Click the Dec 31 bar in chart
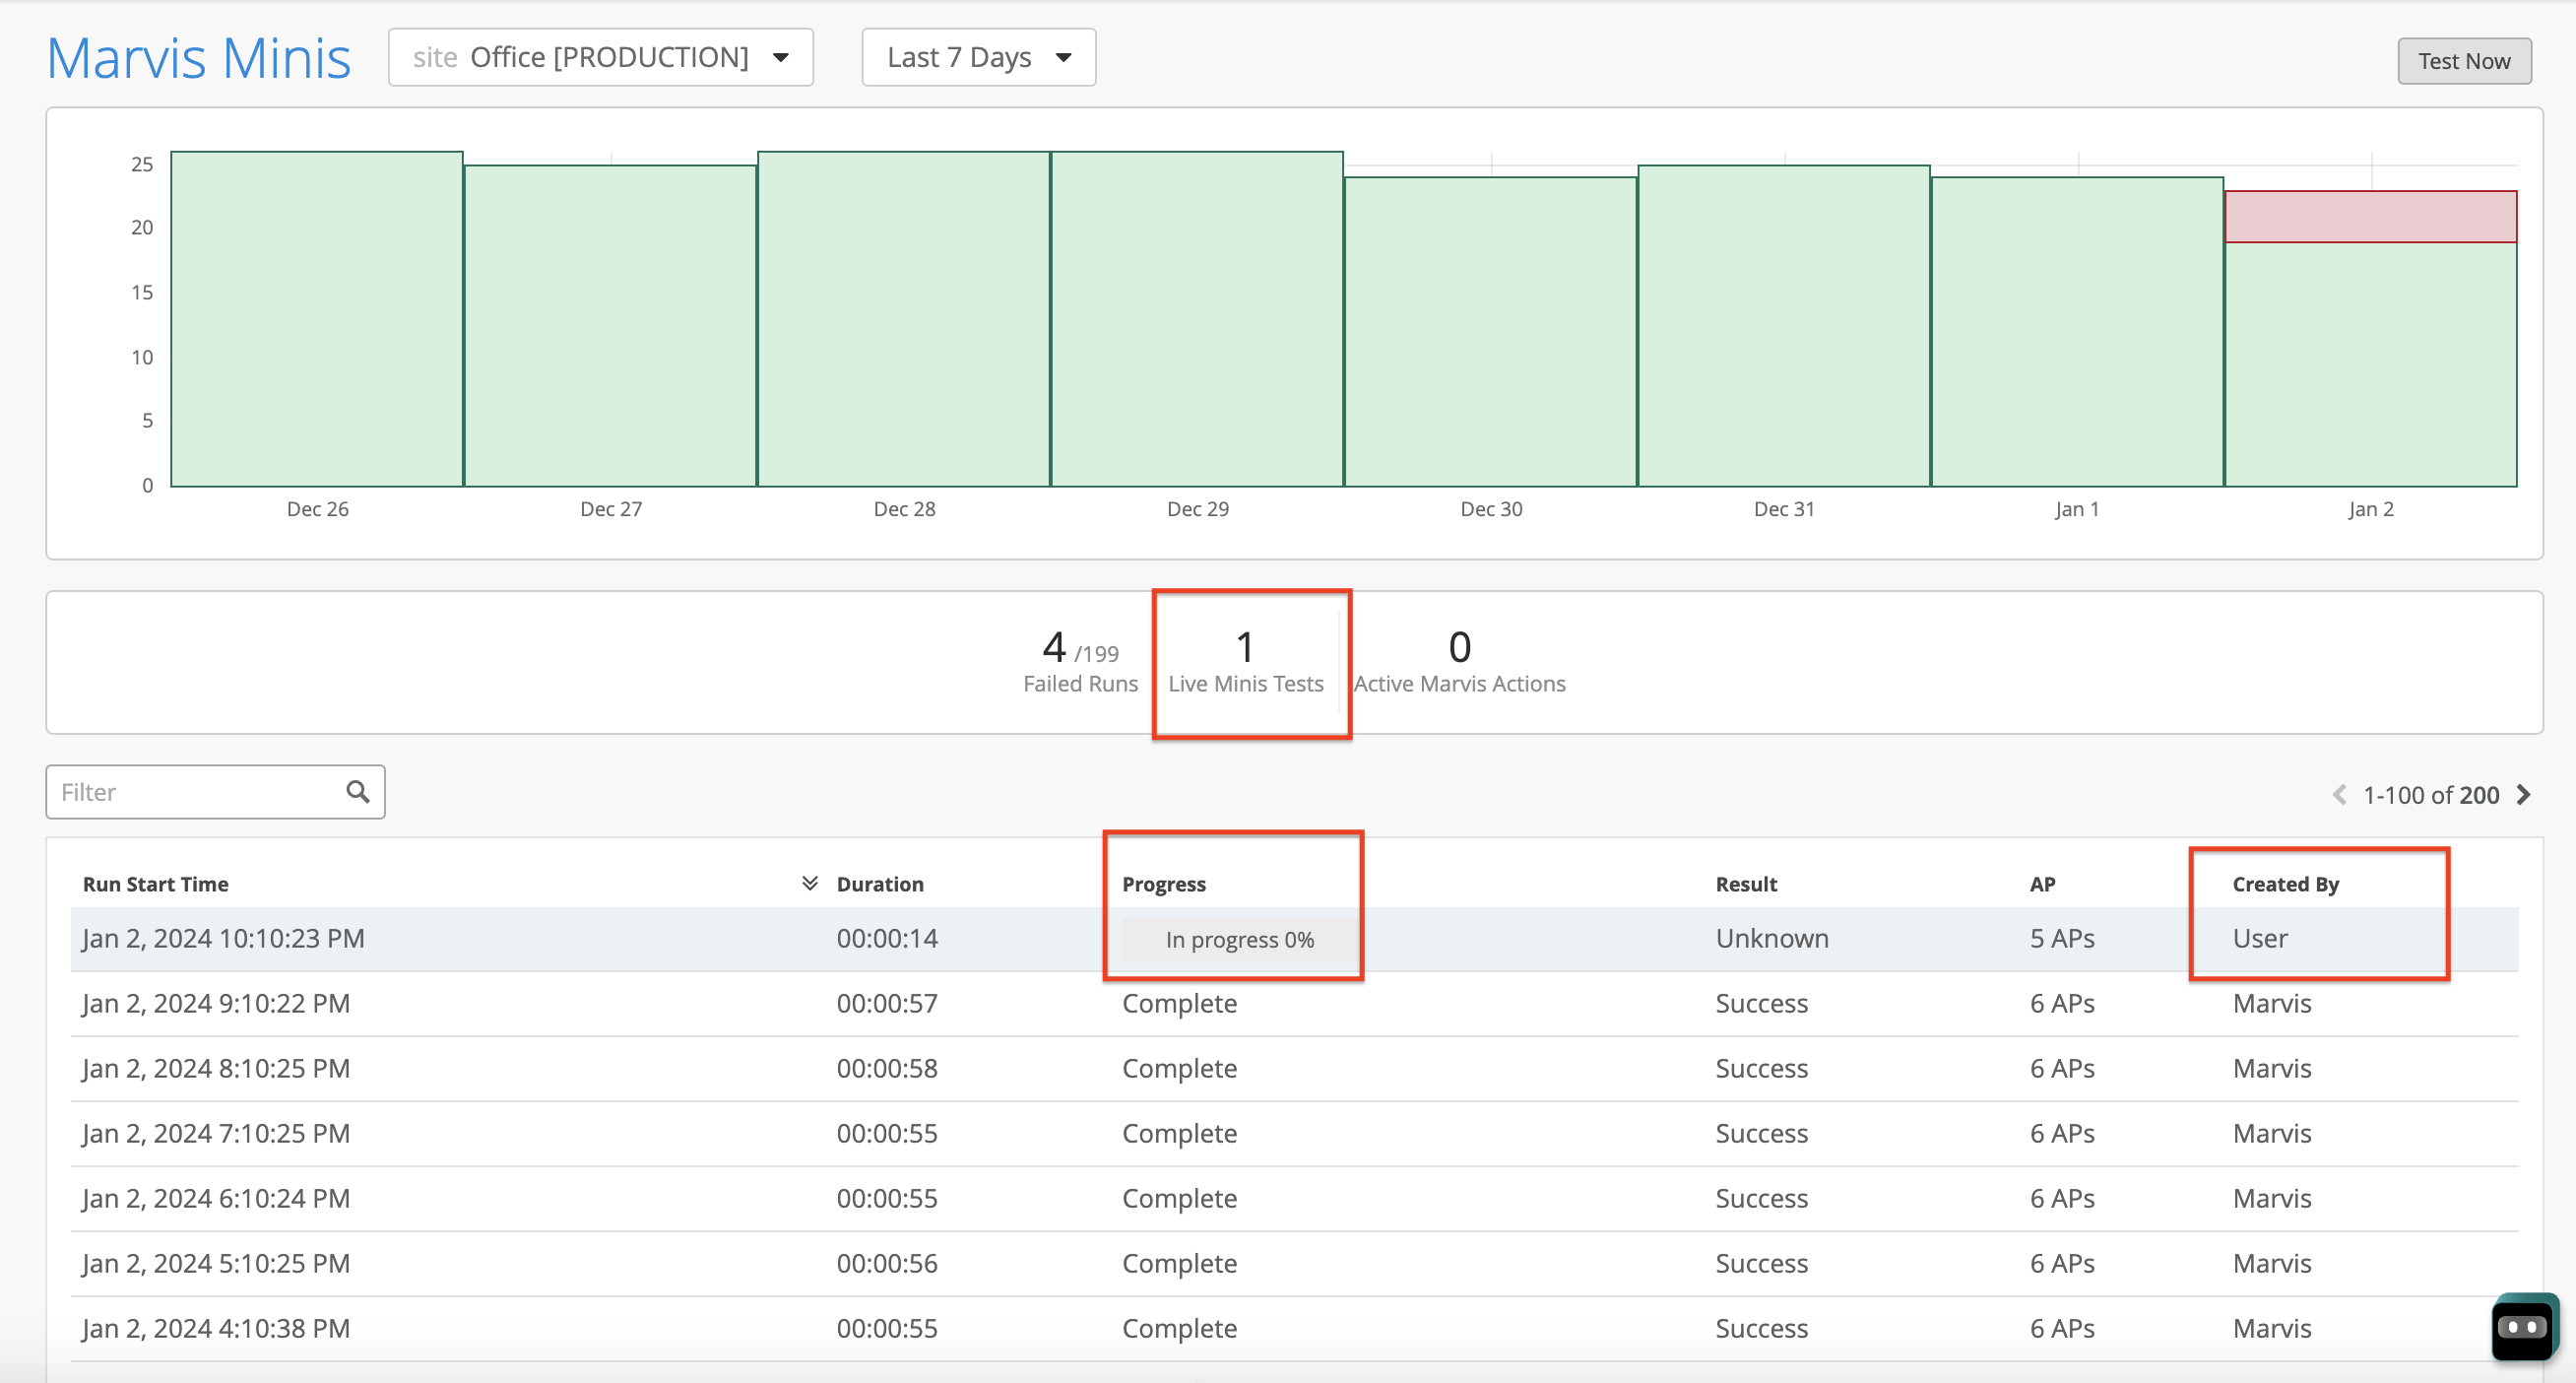 [x=1784, y=326]
